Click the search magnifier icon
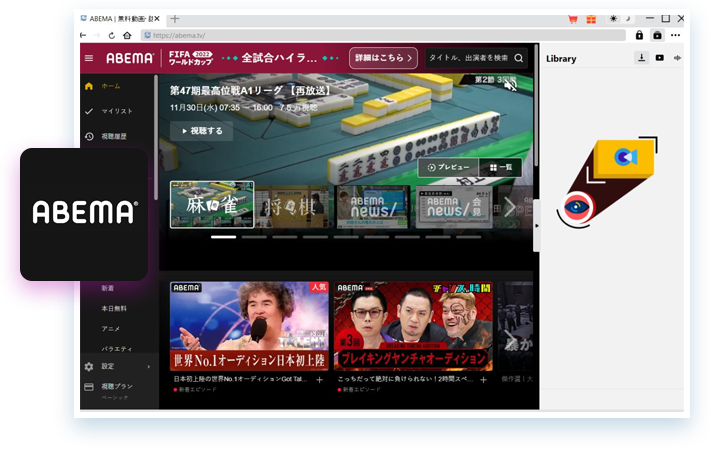 pos(519,58)
